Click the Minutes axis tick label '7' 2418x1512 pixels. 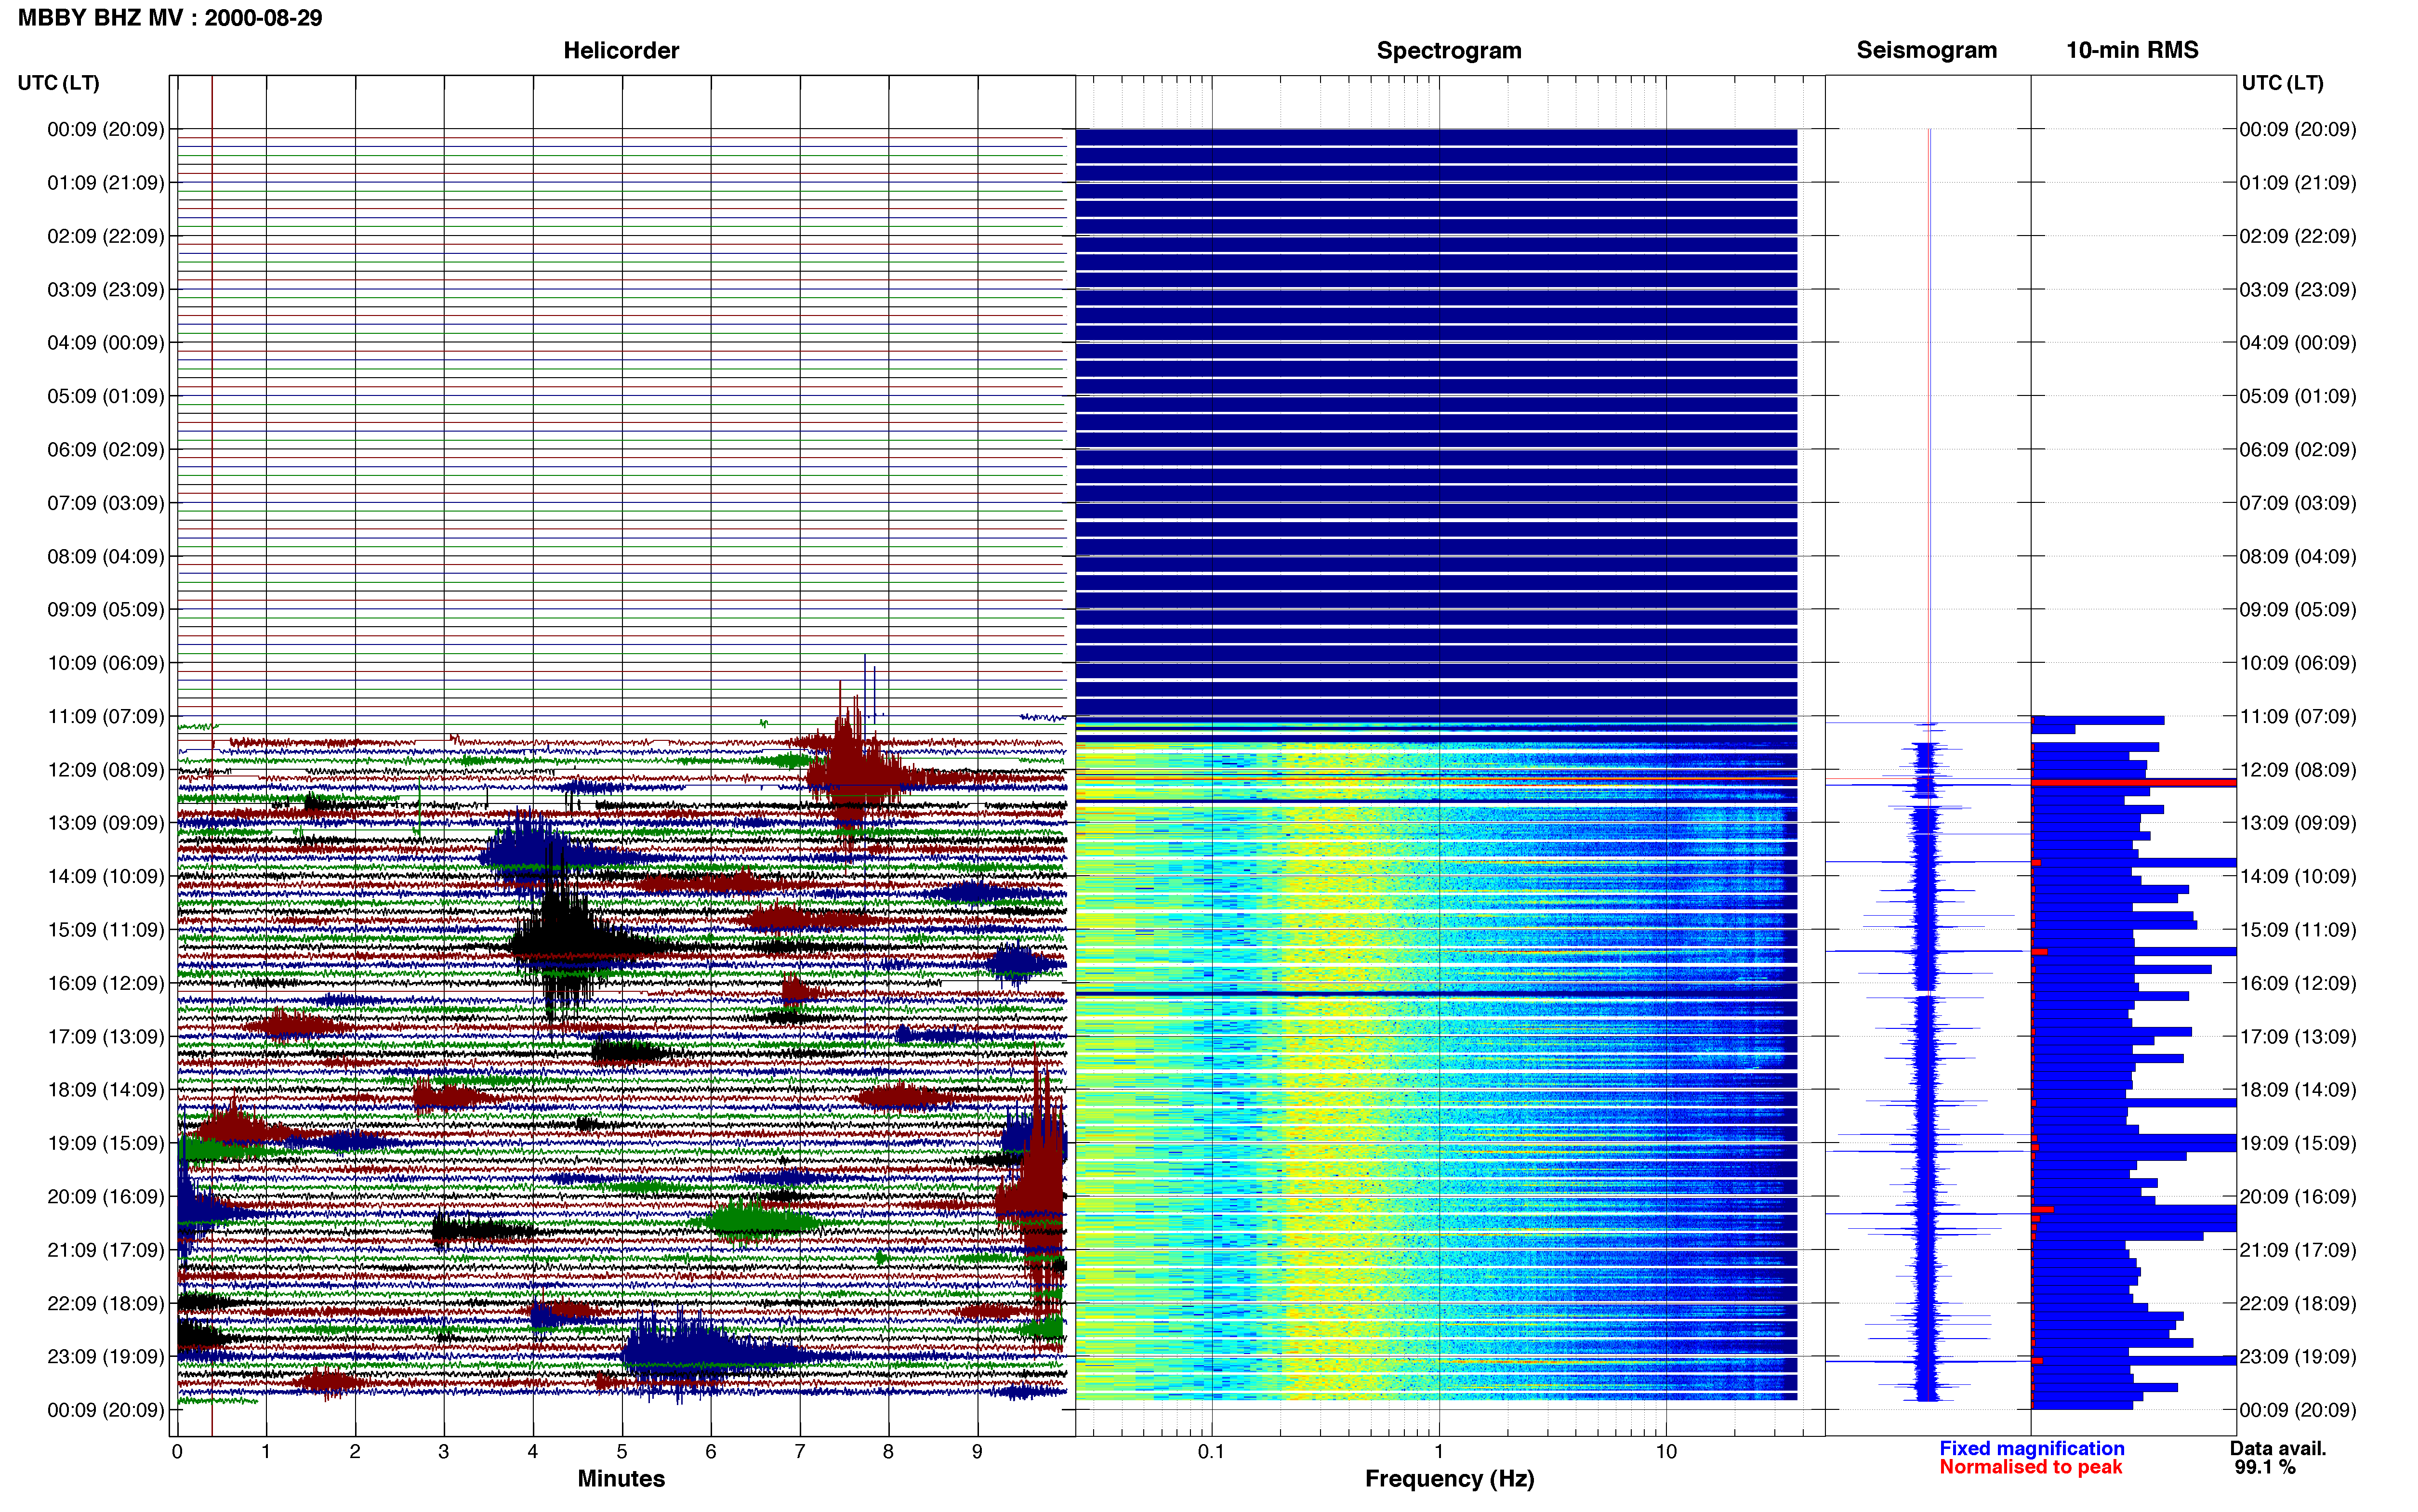800,1452
